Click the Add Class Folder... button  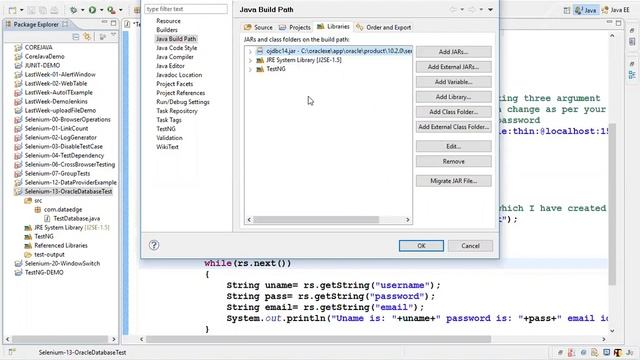tap(453, 112)
